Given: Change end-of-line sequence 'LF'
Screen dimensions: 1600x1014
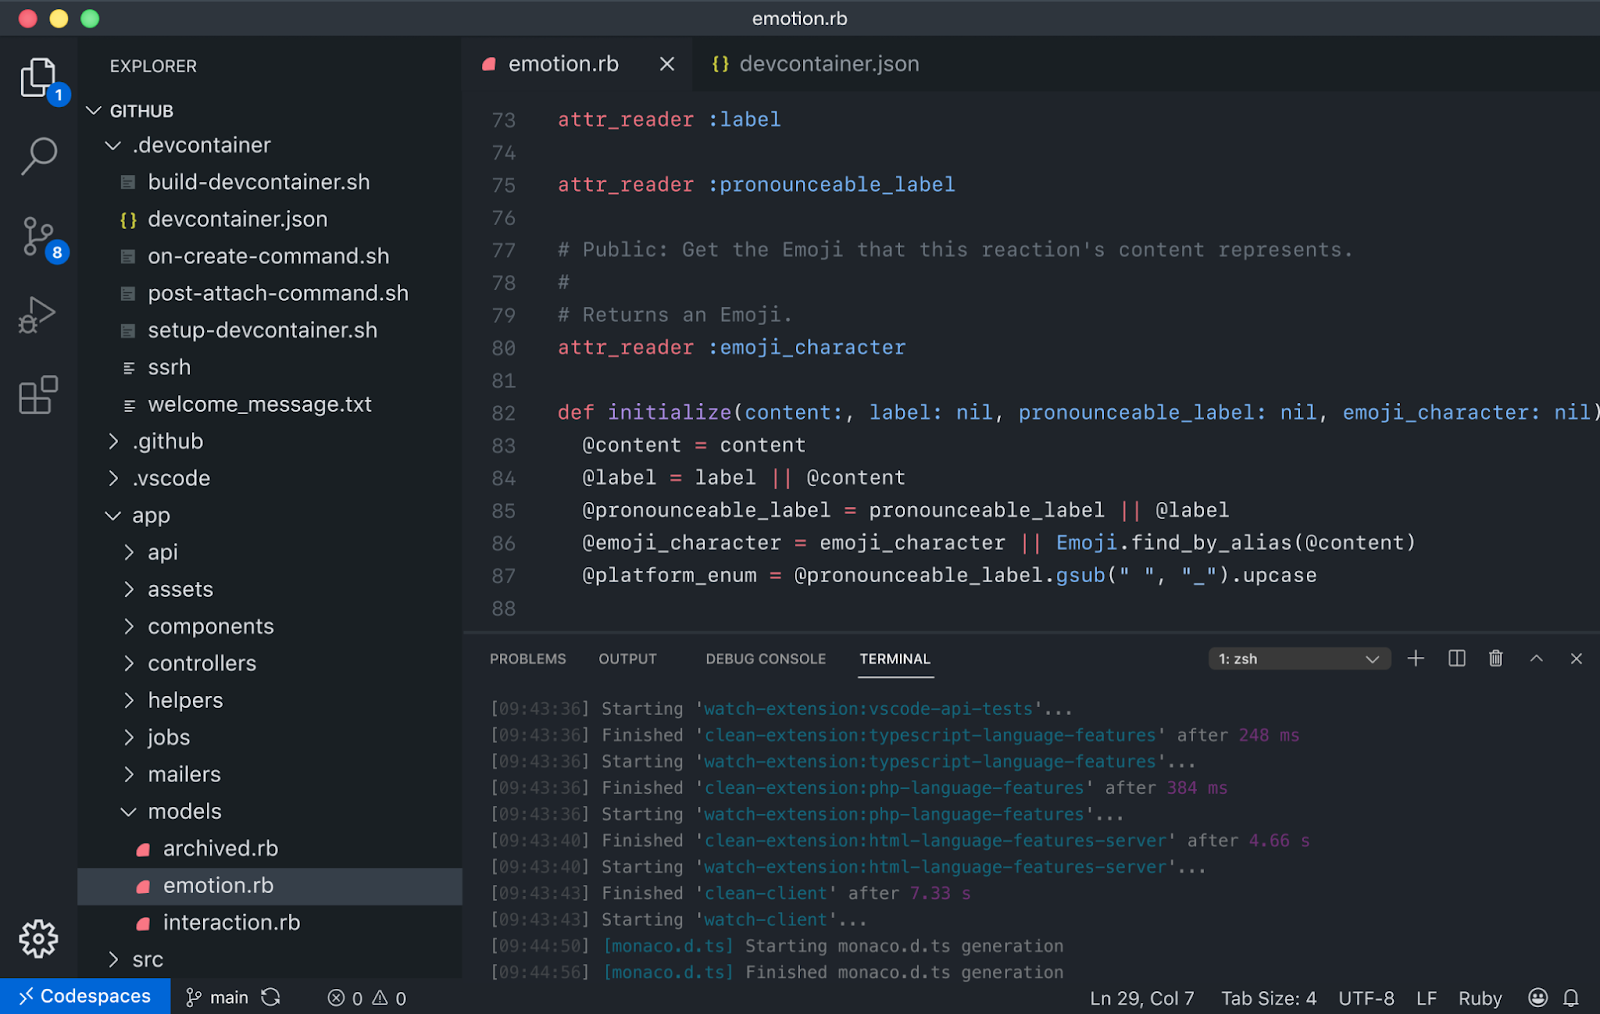Looking at the screenshot, I should [x=1426, y=998].
